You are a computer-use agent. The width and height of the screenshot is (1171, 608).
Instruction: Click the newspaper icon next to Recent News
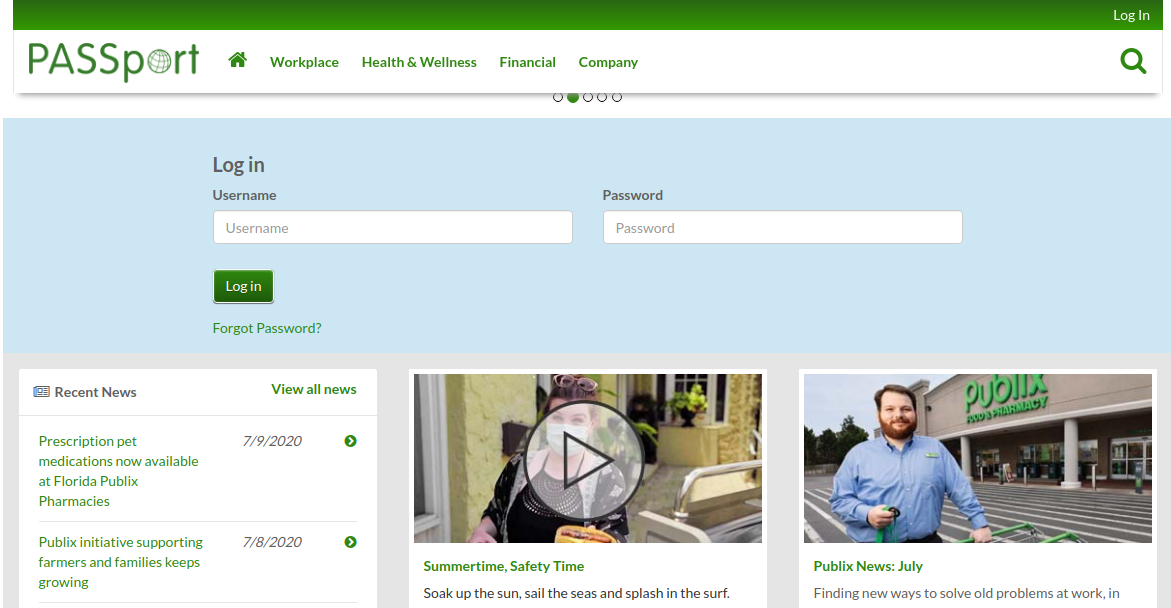[40, 392]
